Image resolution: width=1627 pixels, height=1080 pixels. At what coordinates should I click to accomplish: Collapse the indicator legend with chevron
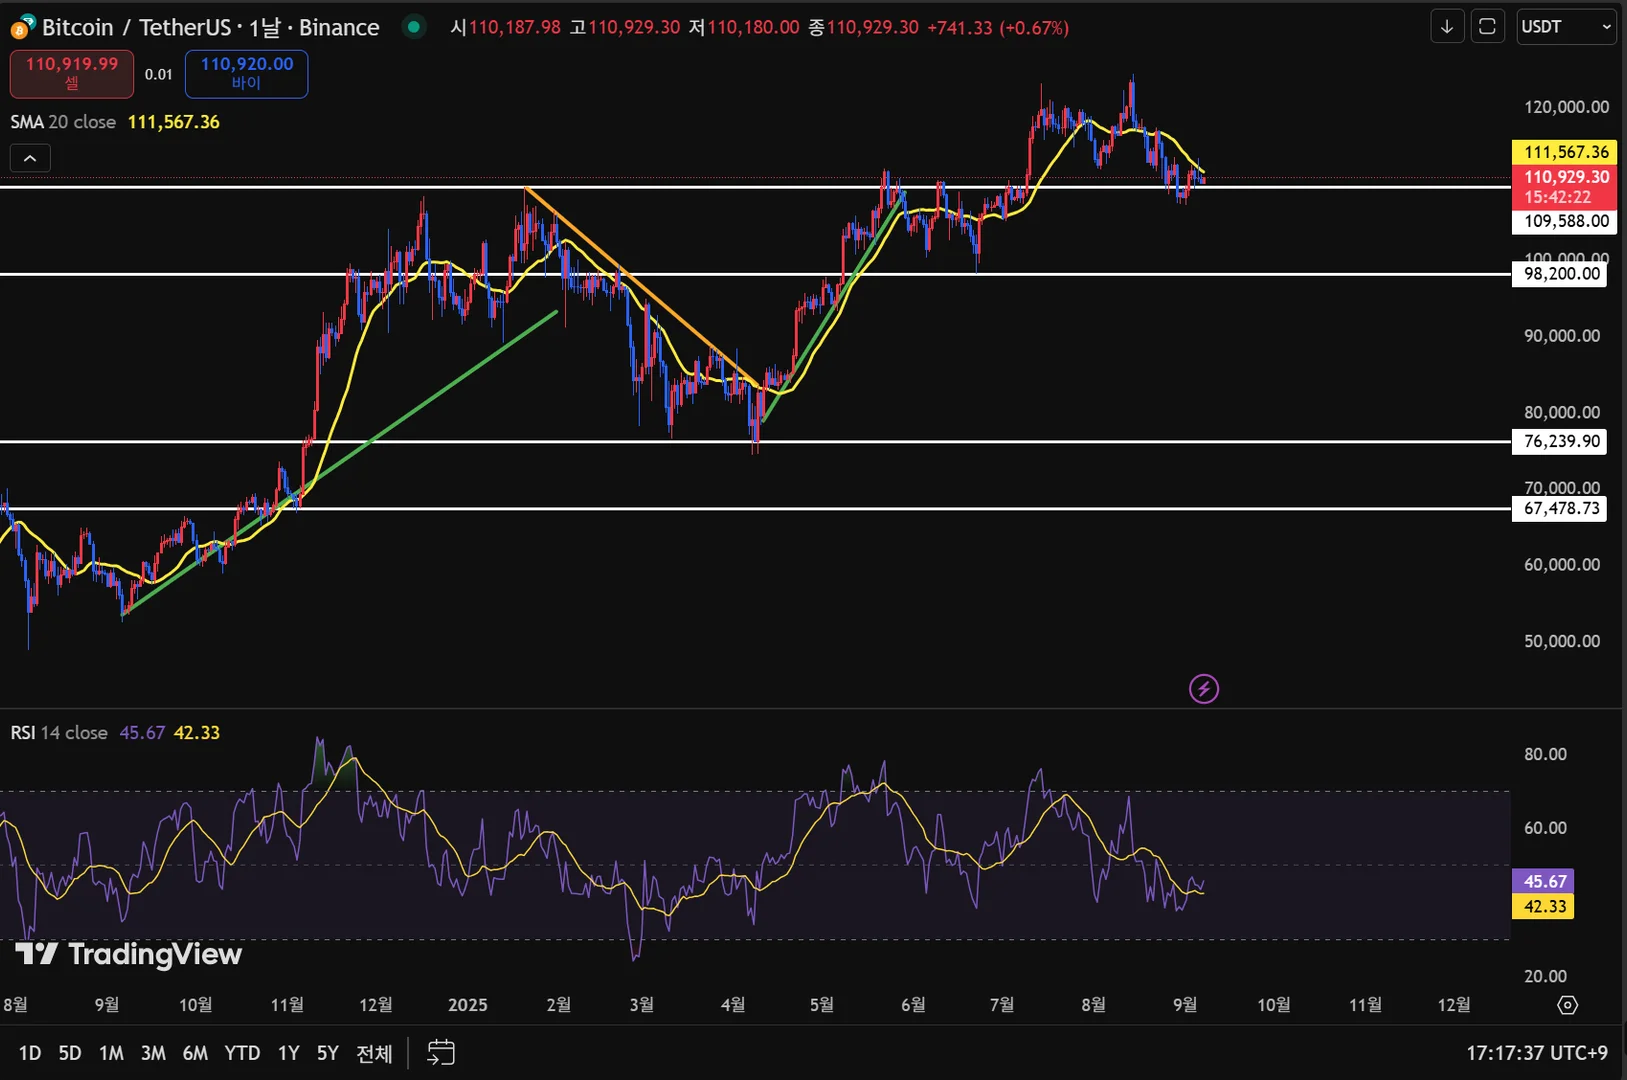[30, 158]
